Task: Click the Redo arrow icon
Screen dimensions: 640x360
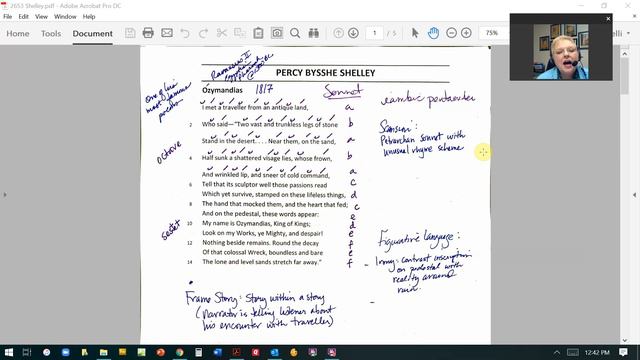Action: [203, 33]
